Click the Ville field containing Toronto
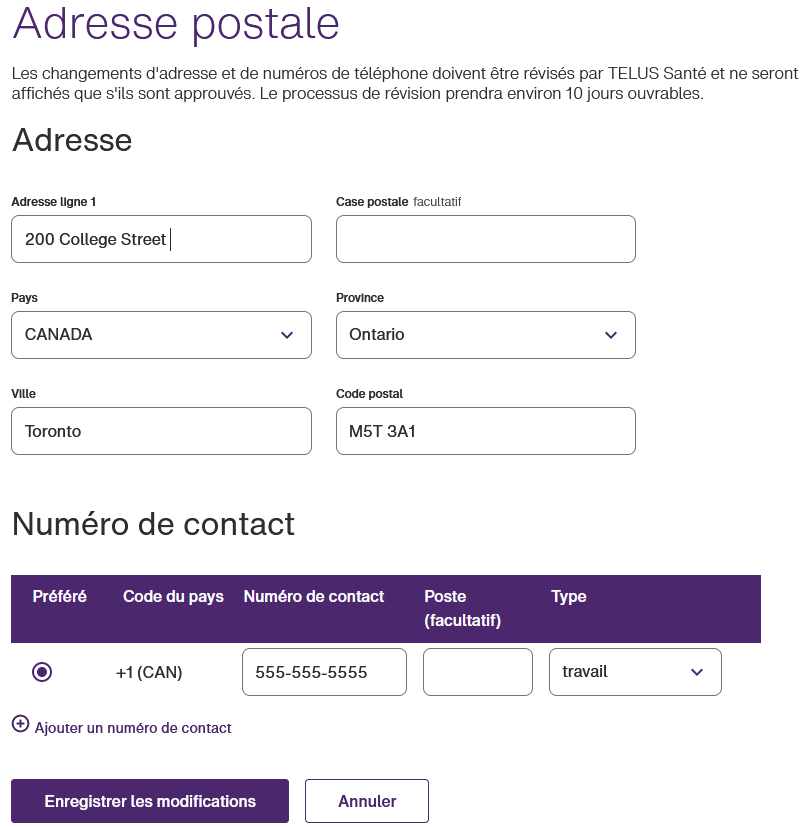The height and width of the screenshot is (827, 804). pyautogui.click(x=161, y=431)
